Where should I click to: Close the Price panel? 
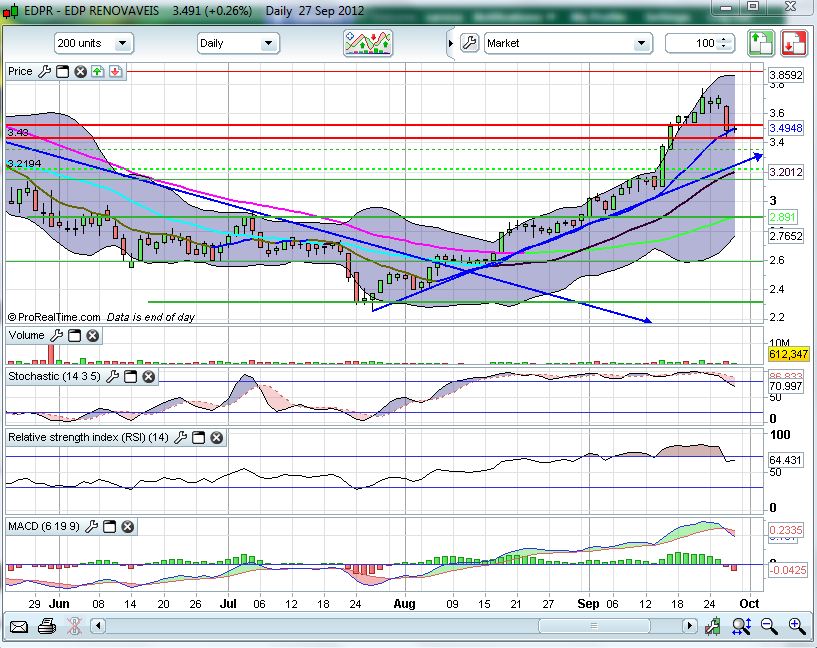pyautogui.click(x=80, y=72)
